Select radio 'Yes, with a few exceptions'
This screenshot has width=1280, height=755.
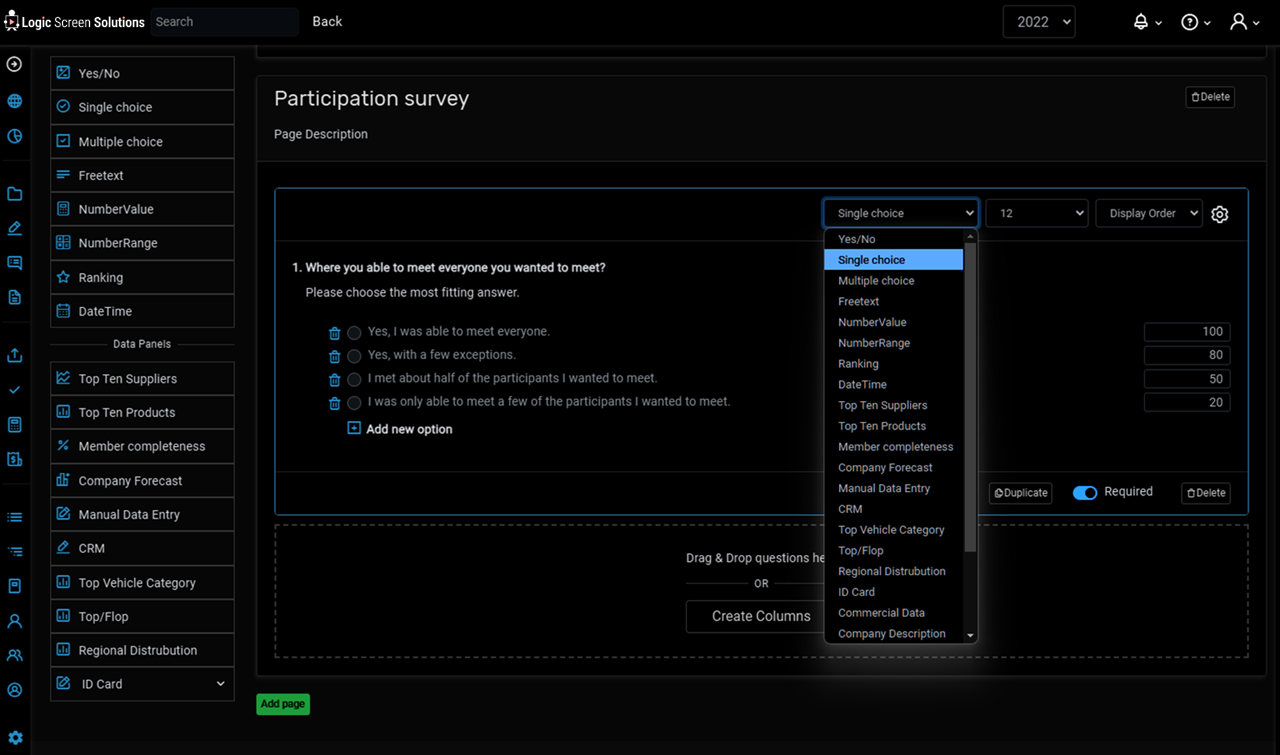coord(354,356)
